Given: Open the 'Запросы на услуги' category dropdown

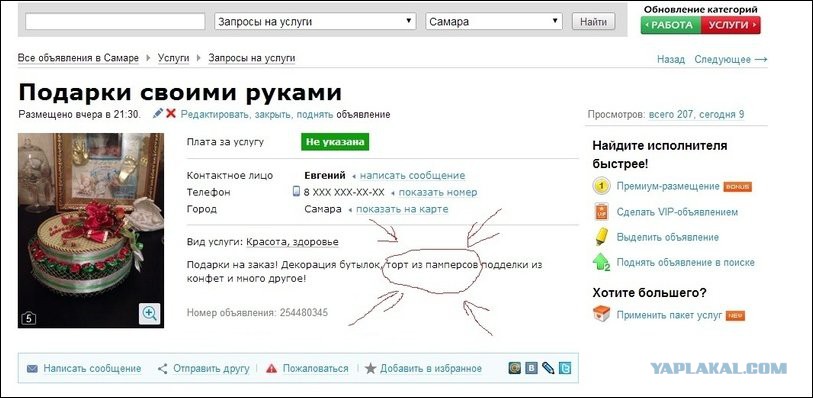Looking at the screenshot, I should pos(315,21).
